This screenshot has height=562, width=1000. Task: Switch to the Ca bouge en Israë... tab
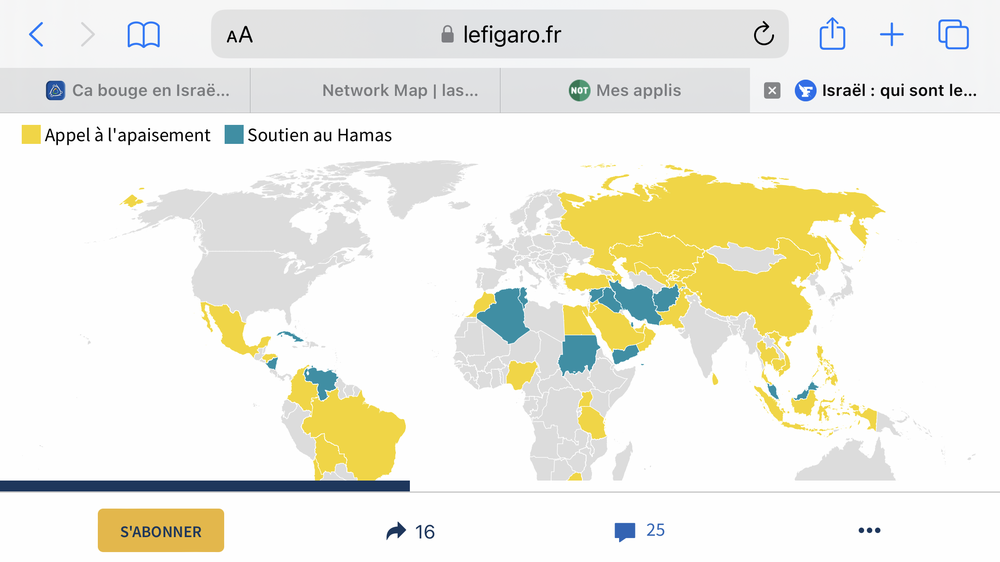click(x=138, y=91)
